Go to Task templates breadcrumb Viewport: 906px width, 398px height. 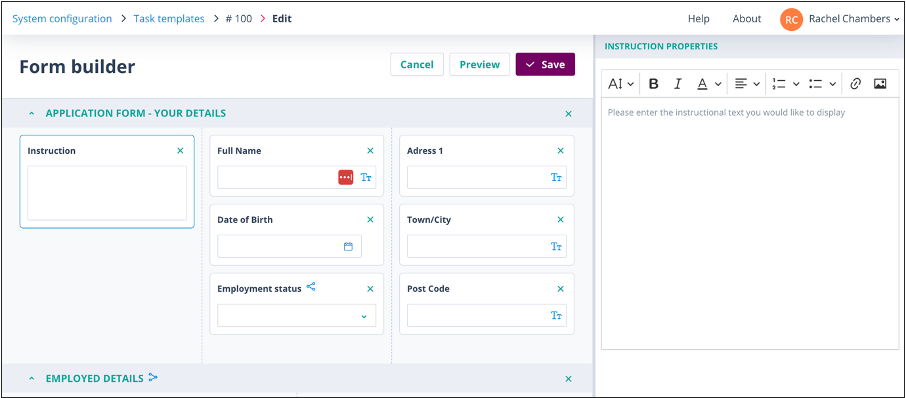tap(169, 18)
